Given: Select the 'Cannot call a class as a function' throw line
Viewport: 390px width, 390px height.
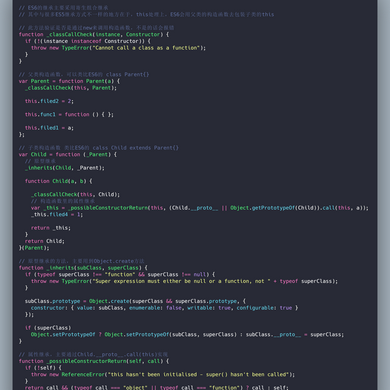Looking at the screenshot, I should 118,48.
